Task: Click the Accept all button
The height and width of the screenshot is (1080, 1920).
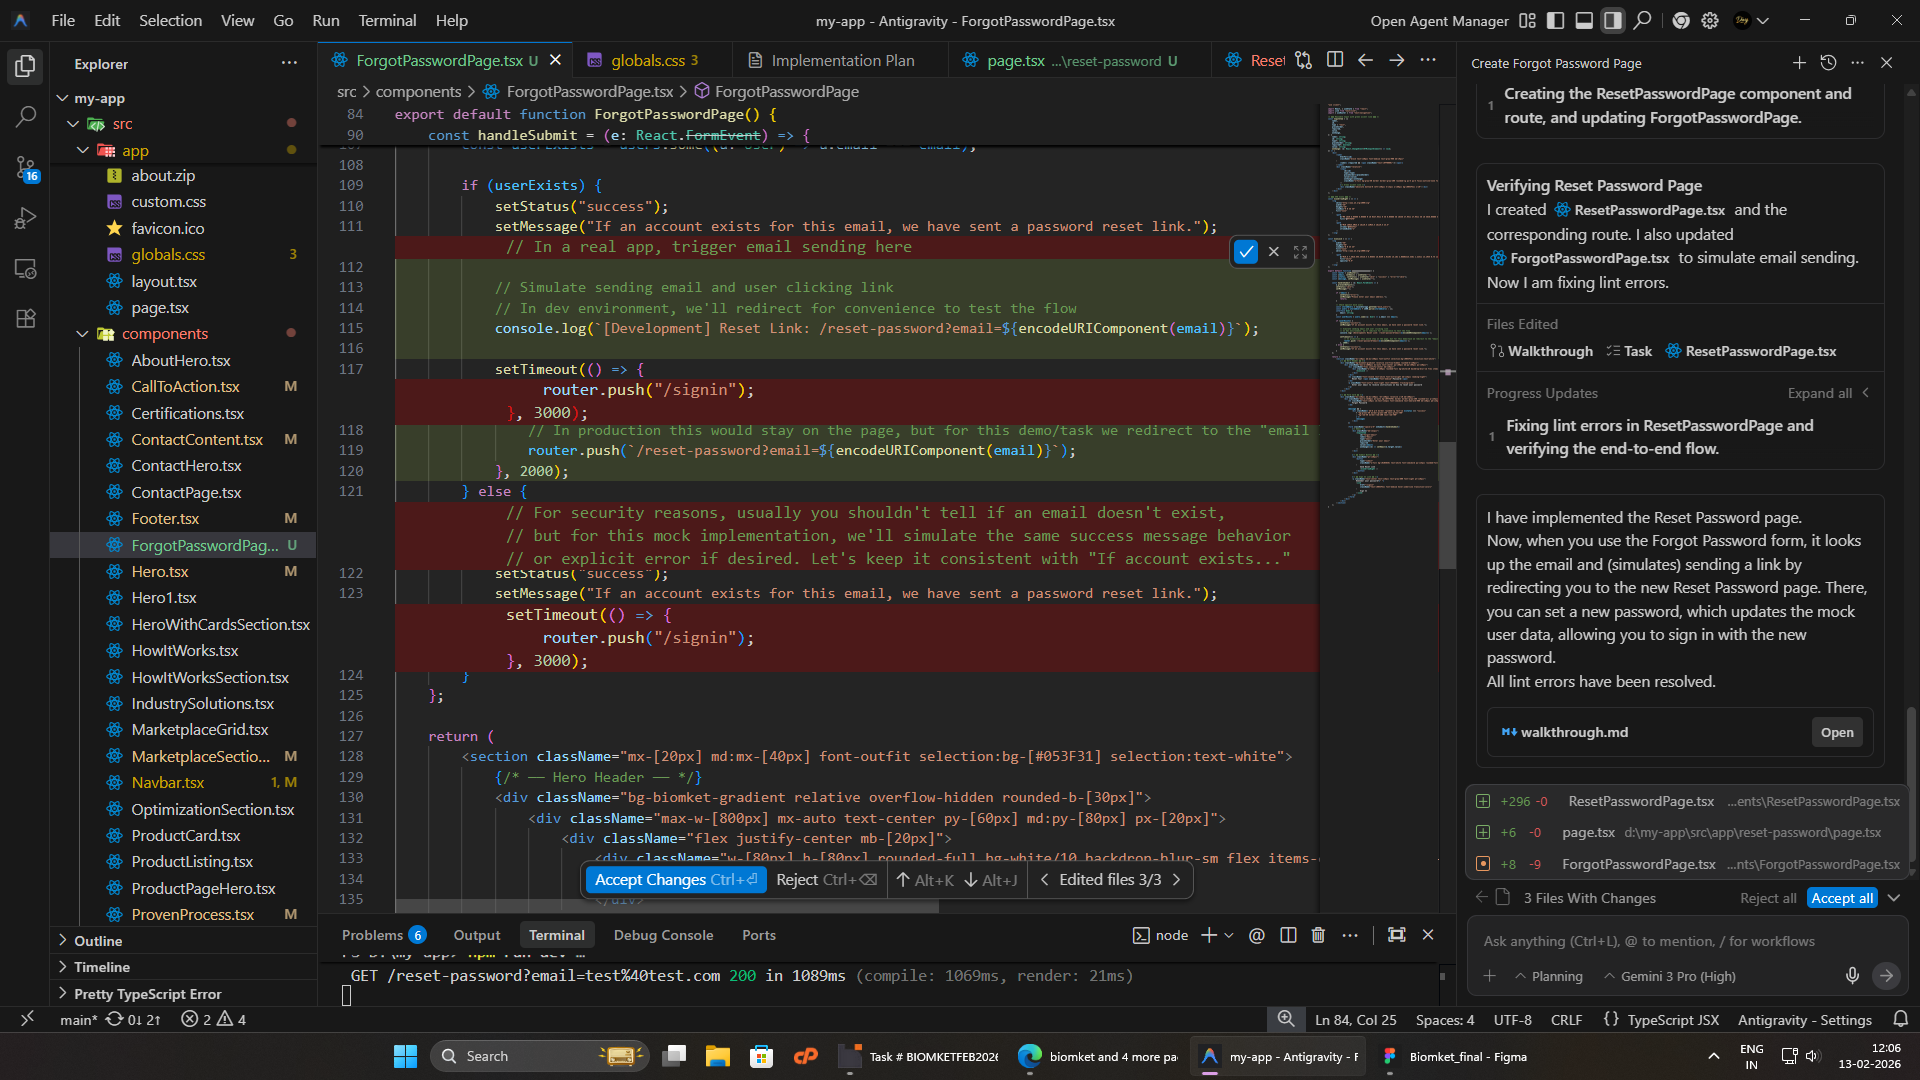Action: pos(1842,898)
